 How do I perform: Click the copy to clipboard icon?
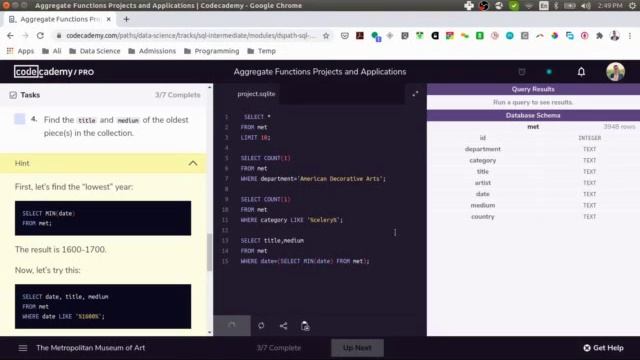[305, 325]
